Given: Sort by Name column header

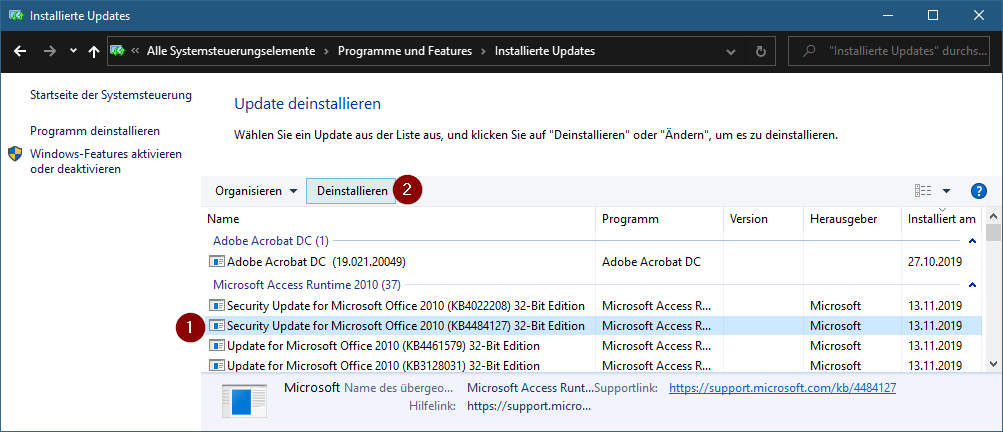Looking at the screenshot, I should click(x=399, y=219).
